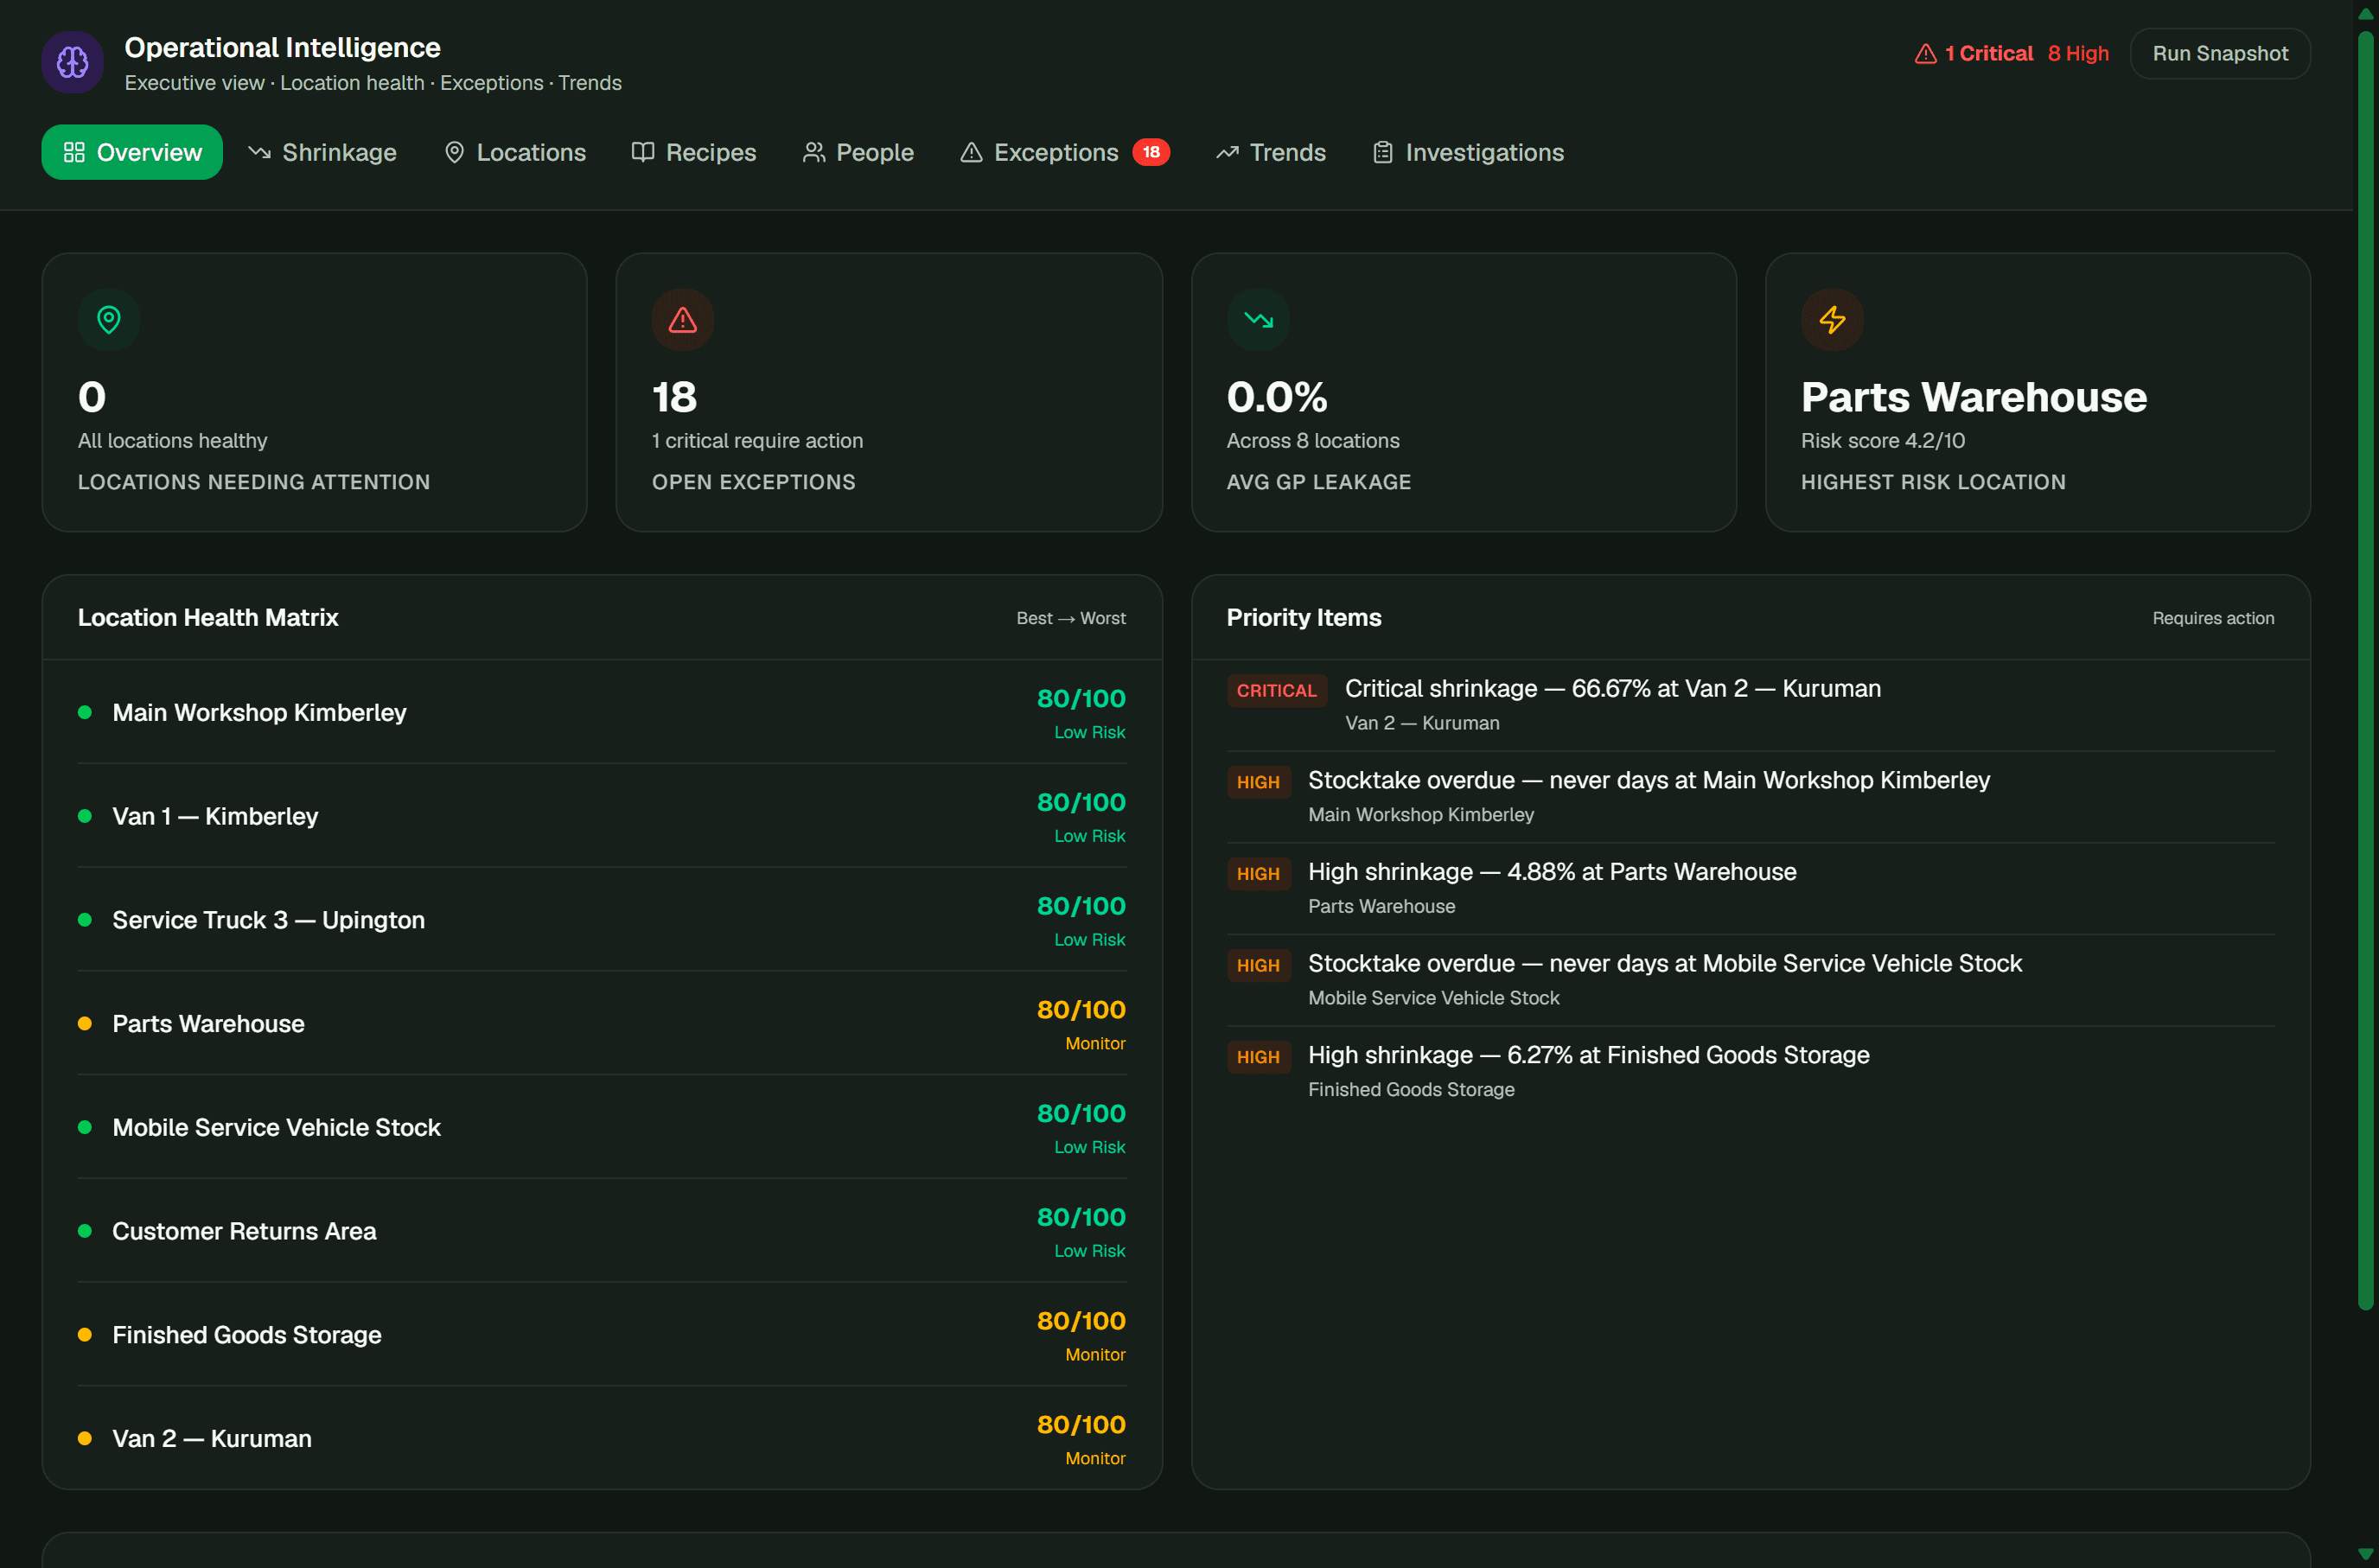
Task: Click the People users icon
Action: tap(814, 152)
